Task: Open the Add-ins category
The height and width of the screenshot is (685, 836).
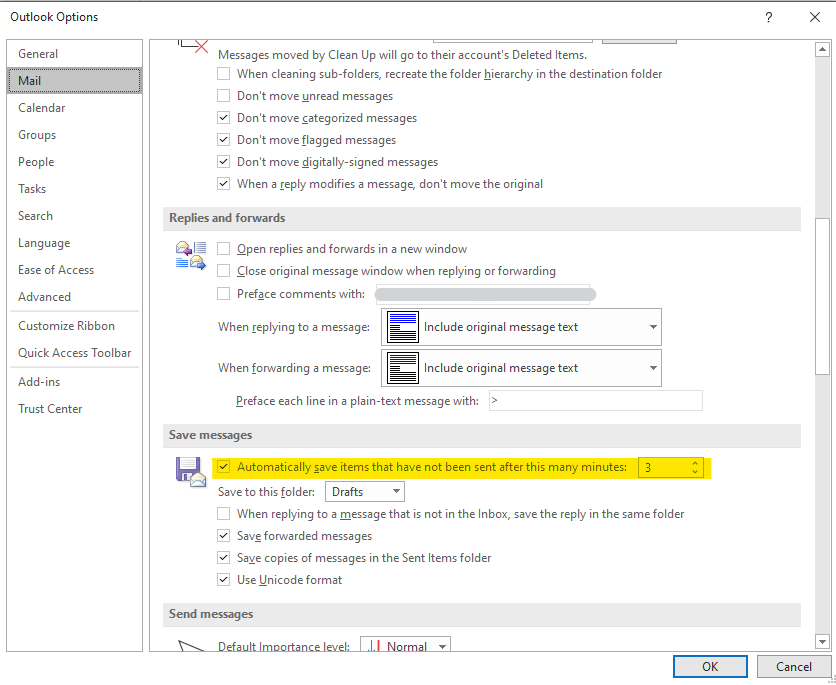Action: tap(75, 382)
